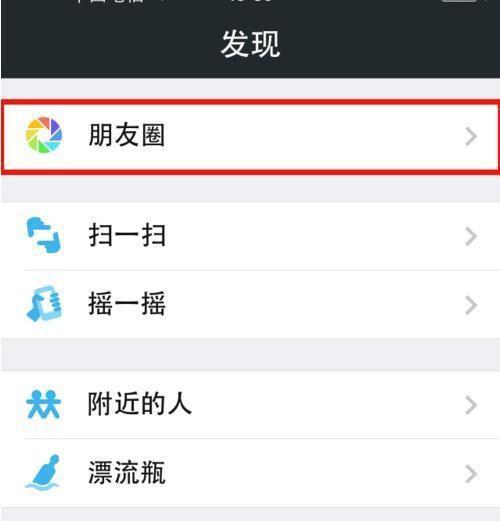Tap the 附近的人 people icon
This screenshot has height=521, width=500.
click(43, 404)
